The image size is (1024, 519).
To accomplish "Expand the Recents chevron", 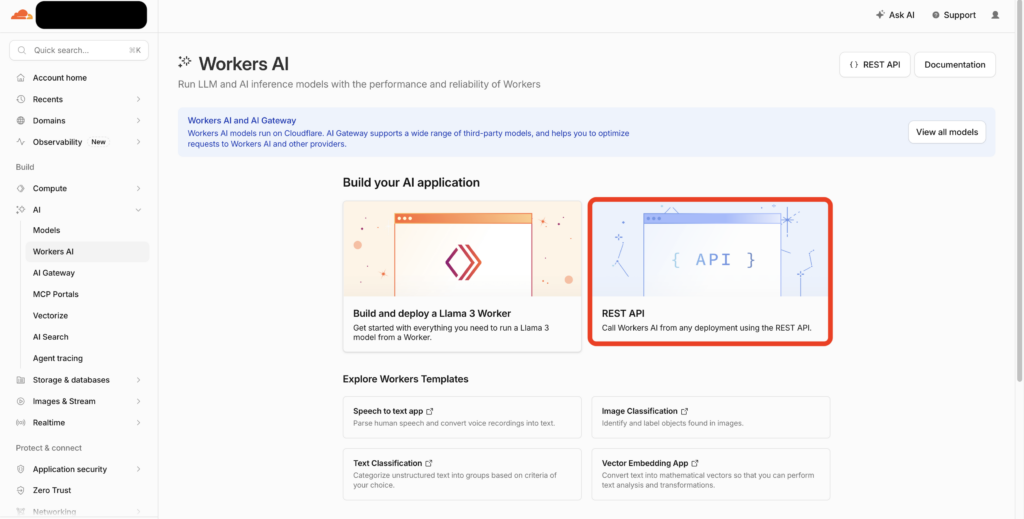I will (138, 99).
